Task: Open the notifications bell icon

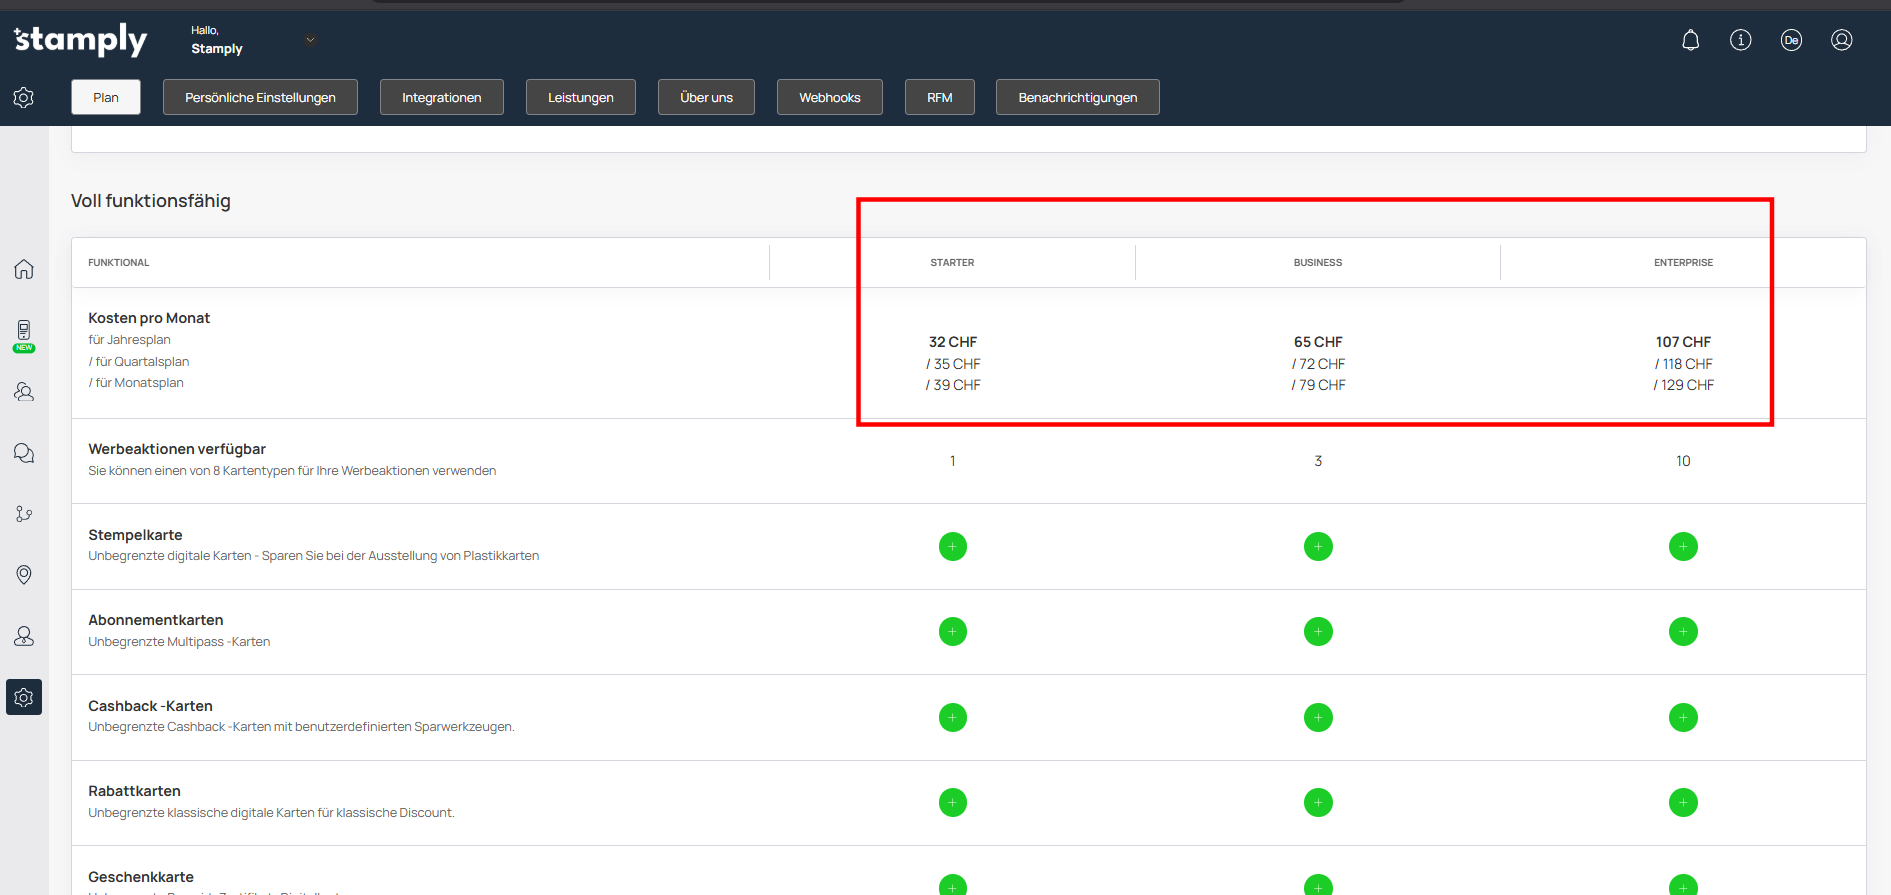Action: pos(1690,40)
